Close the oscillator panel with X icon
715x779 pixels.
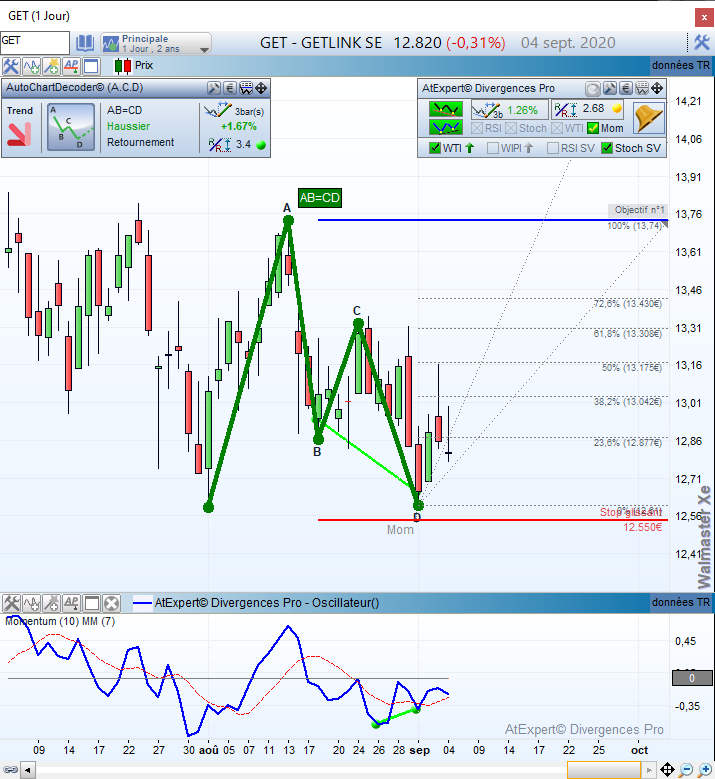pyautogui.click(x=112, y=603)
